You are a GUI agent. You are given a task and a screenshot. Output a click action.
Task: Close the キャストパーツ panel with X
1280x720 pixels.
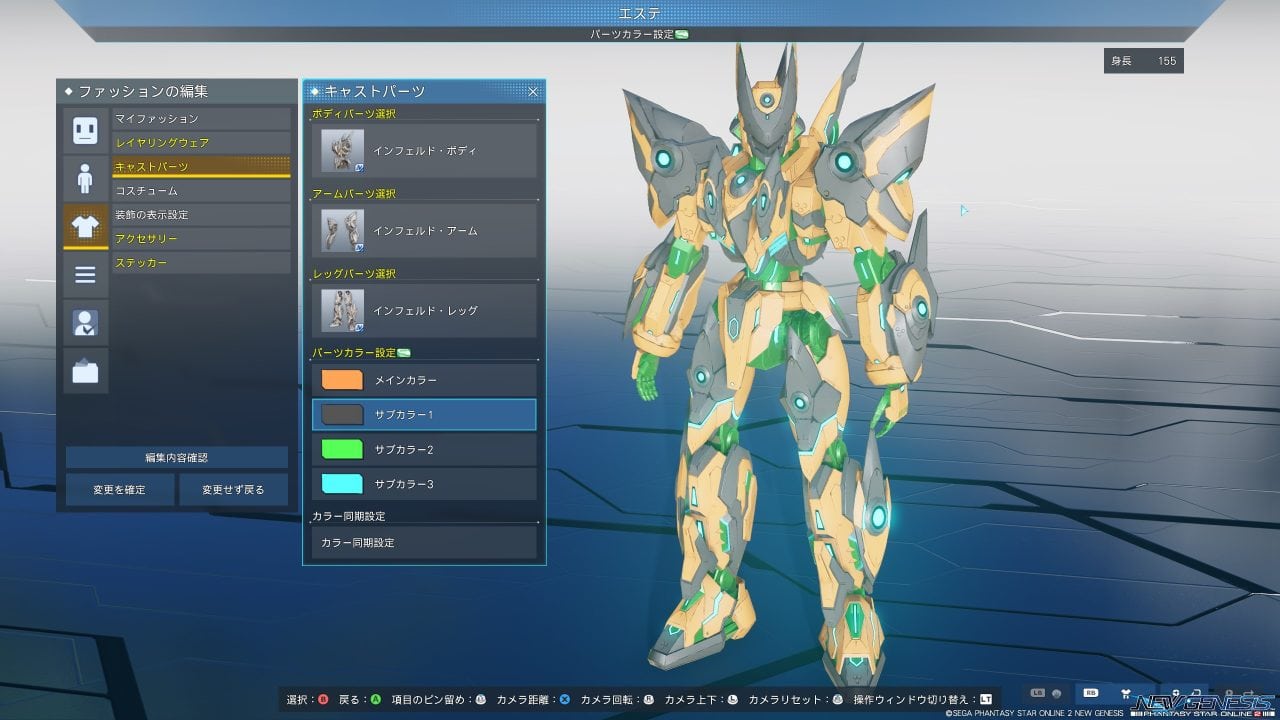533,91
